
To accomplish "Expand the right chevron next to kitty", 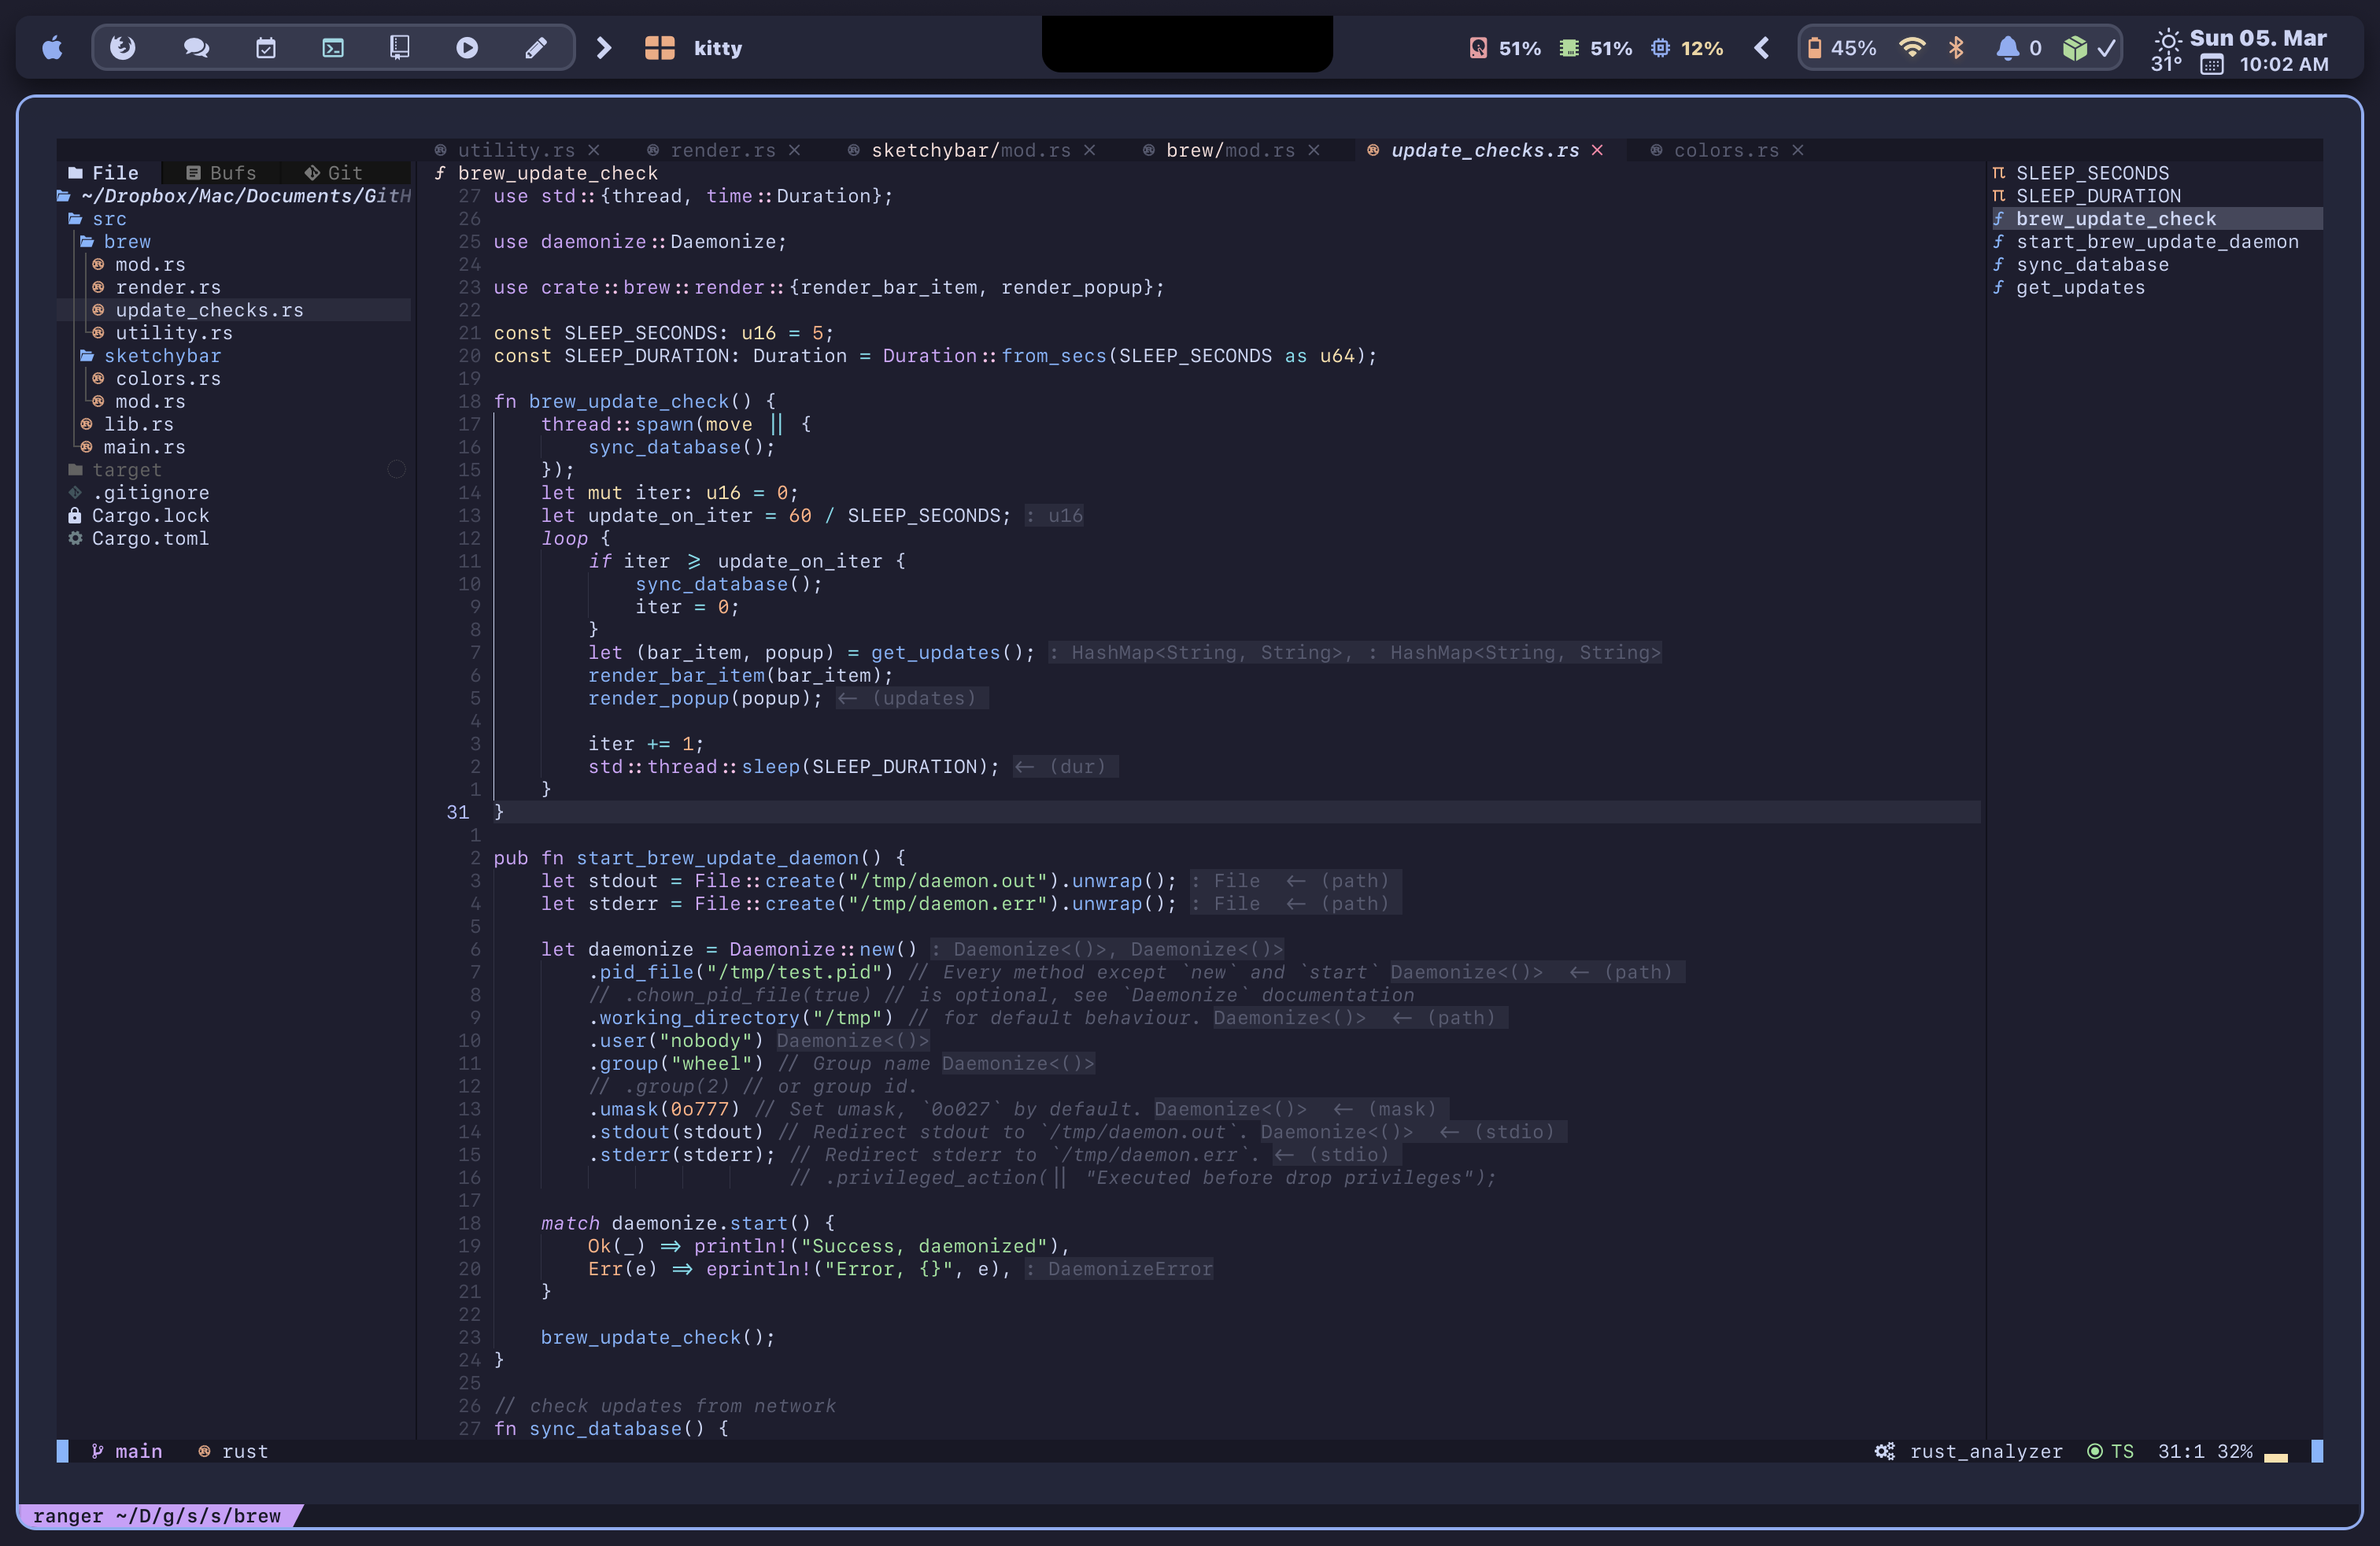I will 603,48.
